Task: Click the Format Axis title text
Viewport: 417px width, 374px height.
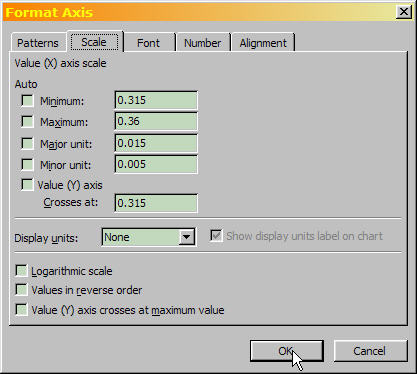Action: pyautogui.click(x=49, y=13)
